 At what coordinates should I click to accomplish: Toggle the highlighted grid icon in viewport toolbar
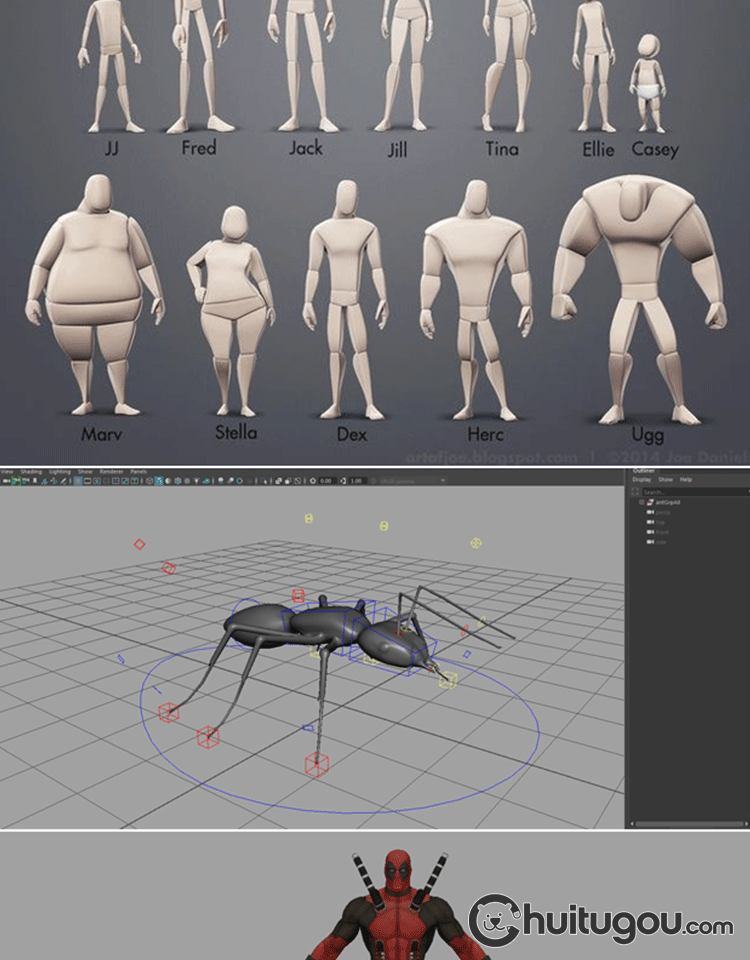pyautogui.click(x=79, y=481)
